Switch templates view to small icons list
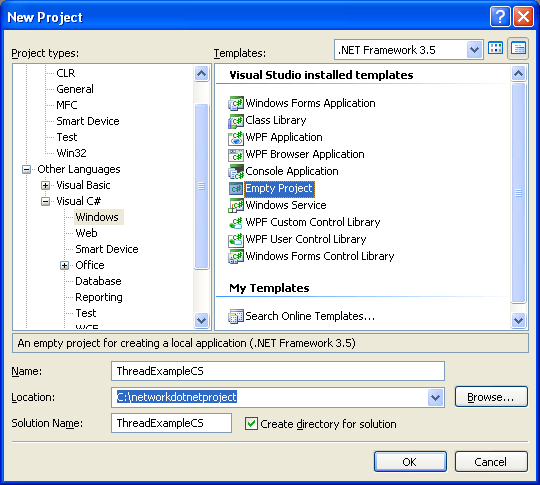 [518, 48]
